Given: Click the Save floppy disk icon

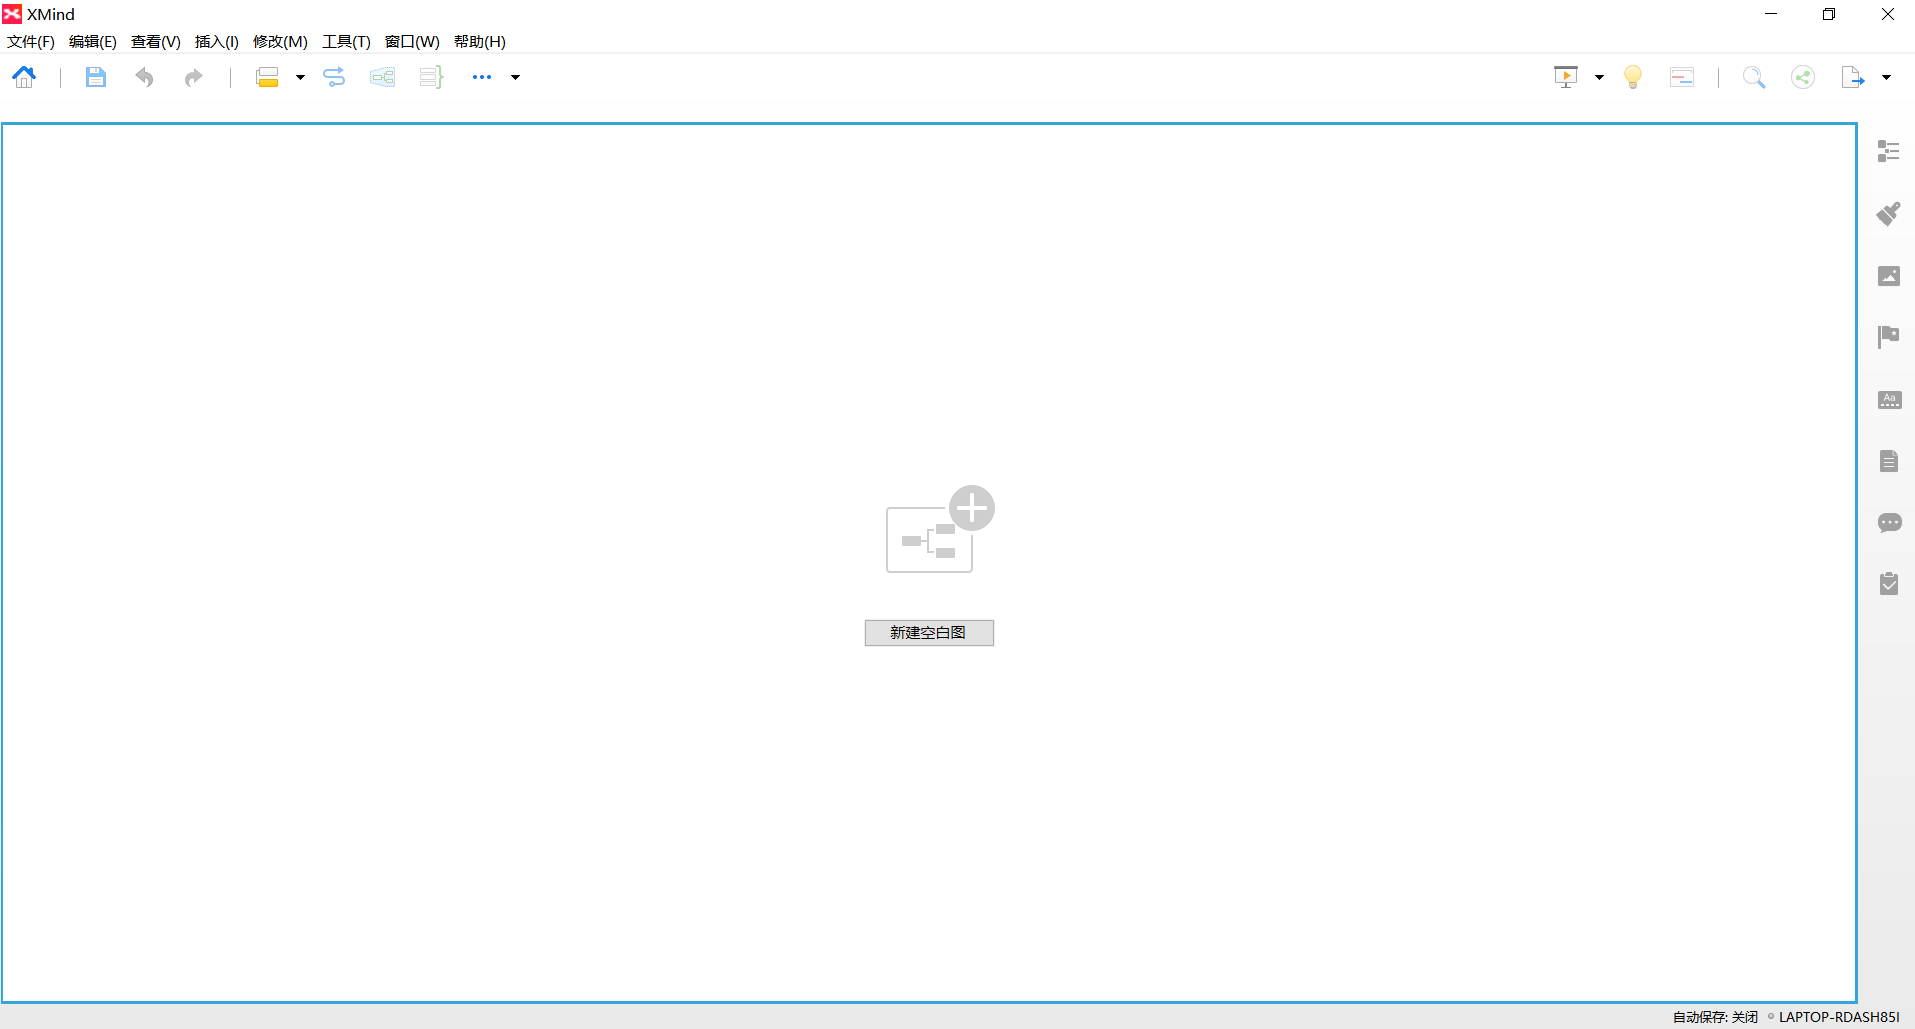Looking at the screenshot, I should [x=95, y=76].
